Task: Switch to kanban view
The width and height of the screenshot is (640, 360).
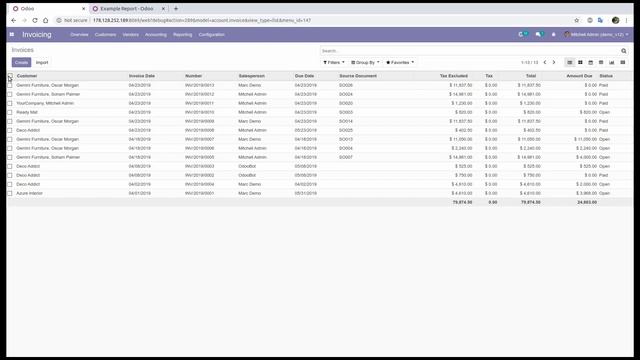Action: tap(580, 62)
